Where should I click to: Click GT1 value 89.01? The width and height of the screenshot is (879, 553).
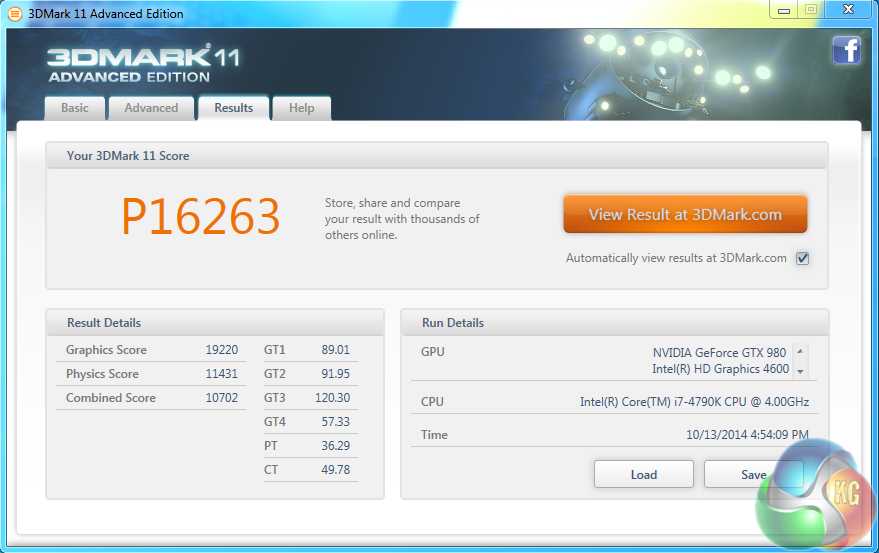click(335, 350)
